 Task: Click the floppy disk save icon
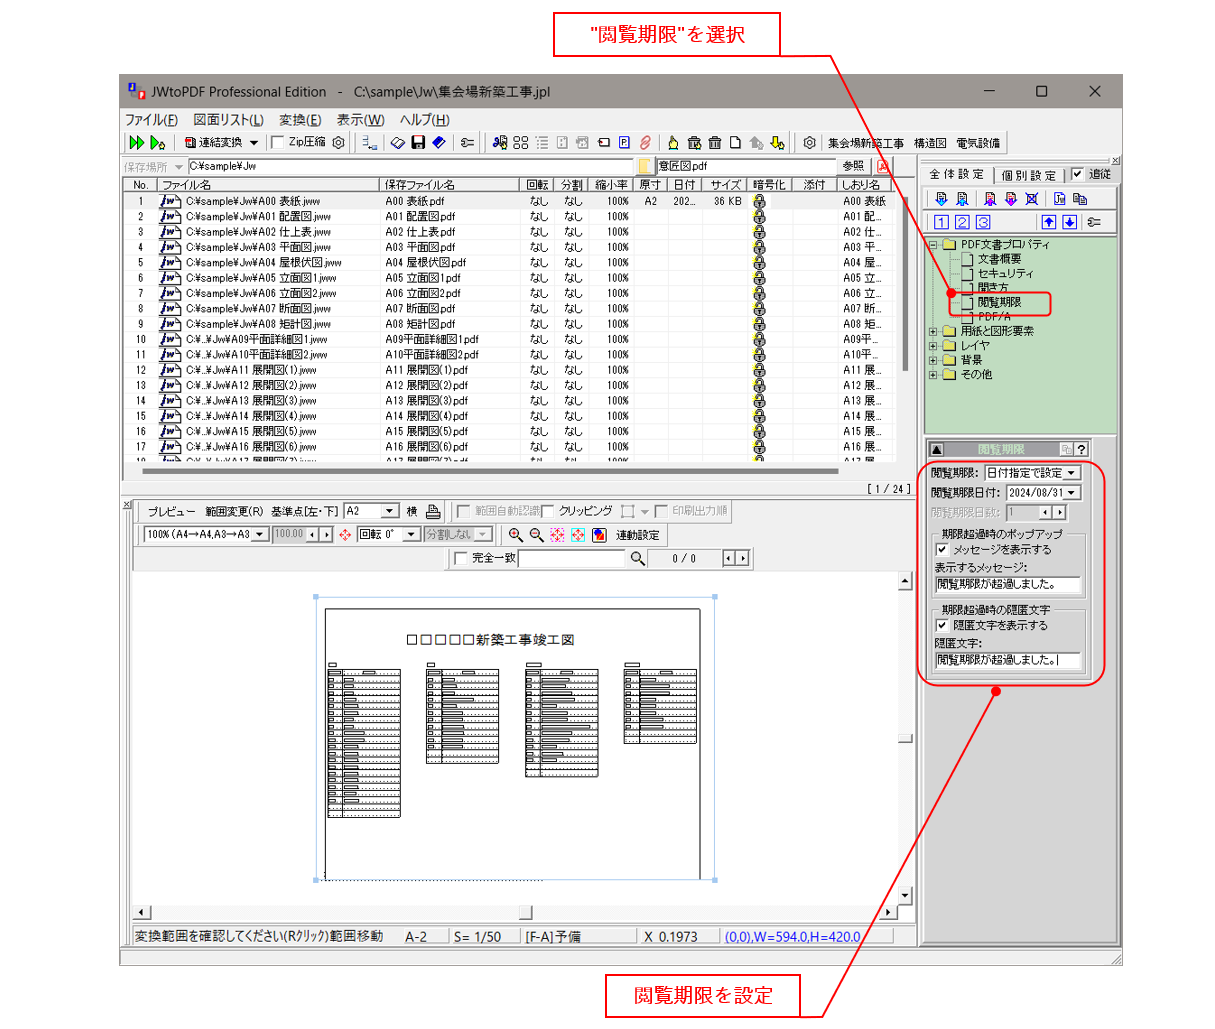tap(418, 143)
